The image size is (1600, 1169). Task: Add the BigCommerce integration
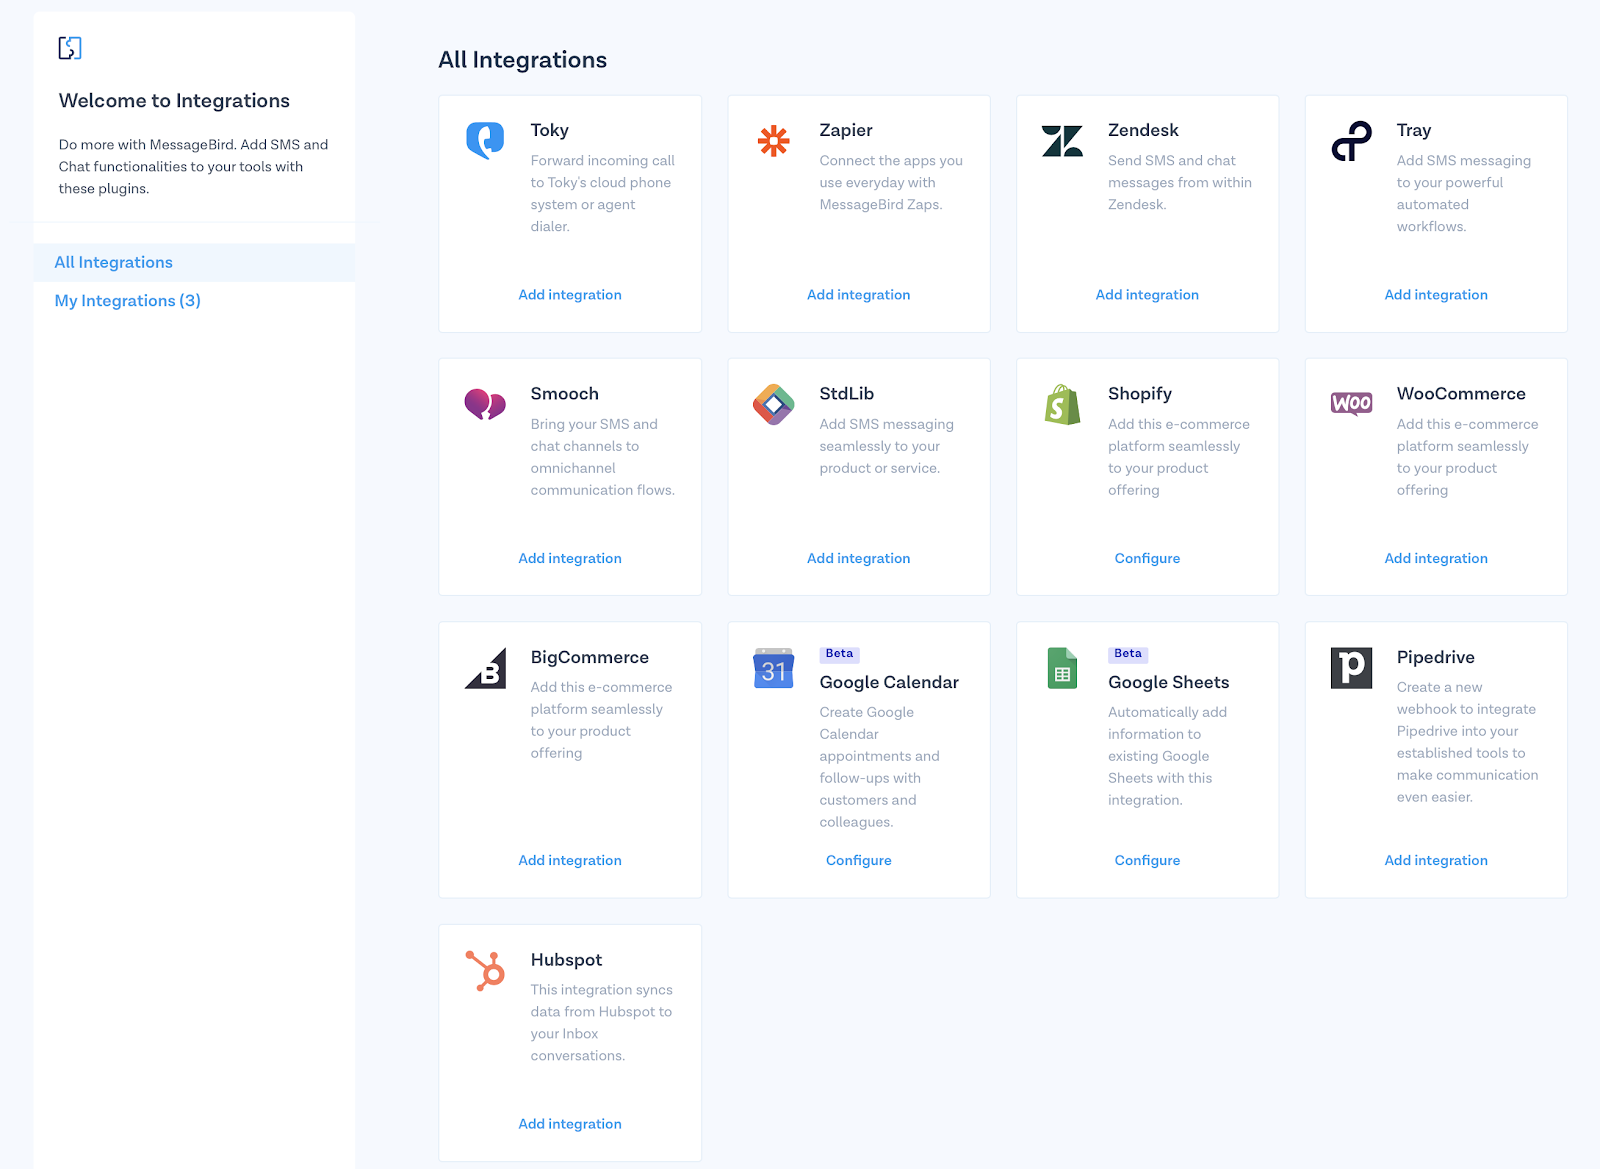570,860
